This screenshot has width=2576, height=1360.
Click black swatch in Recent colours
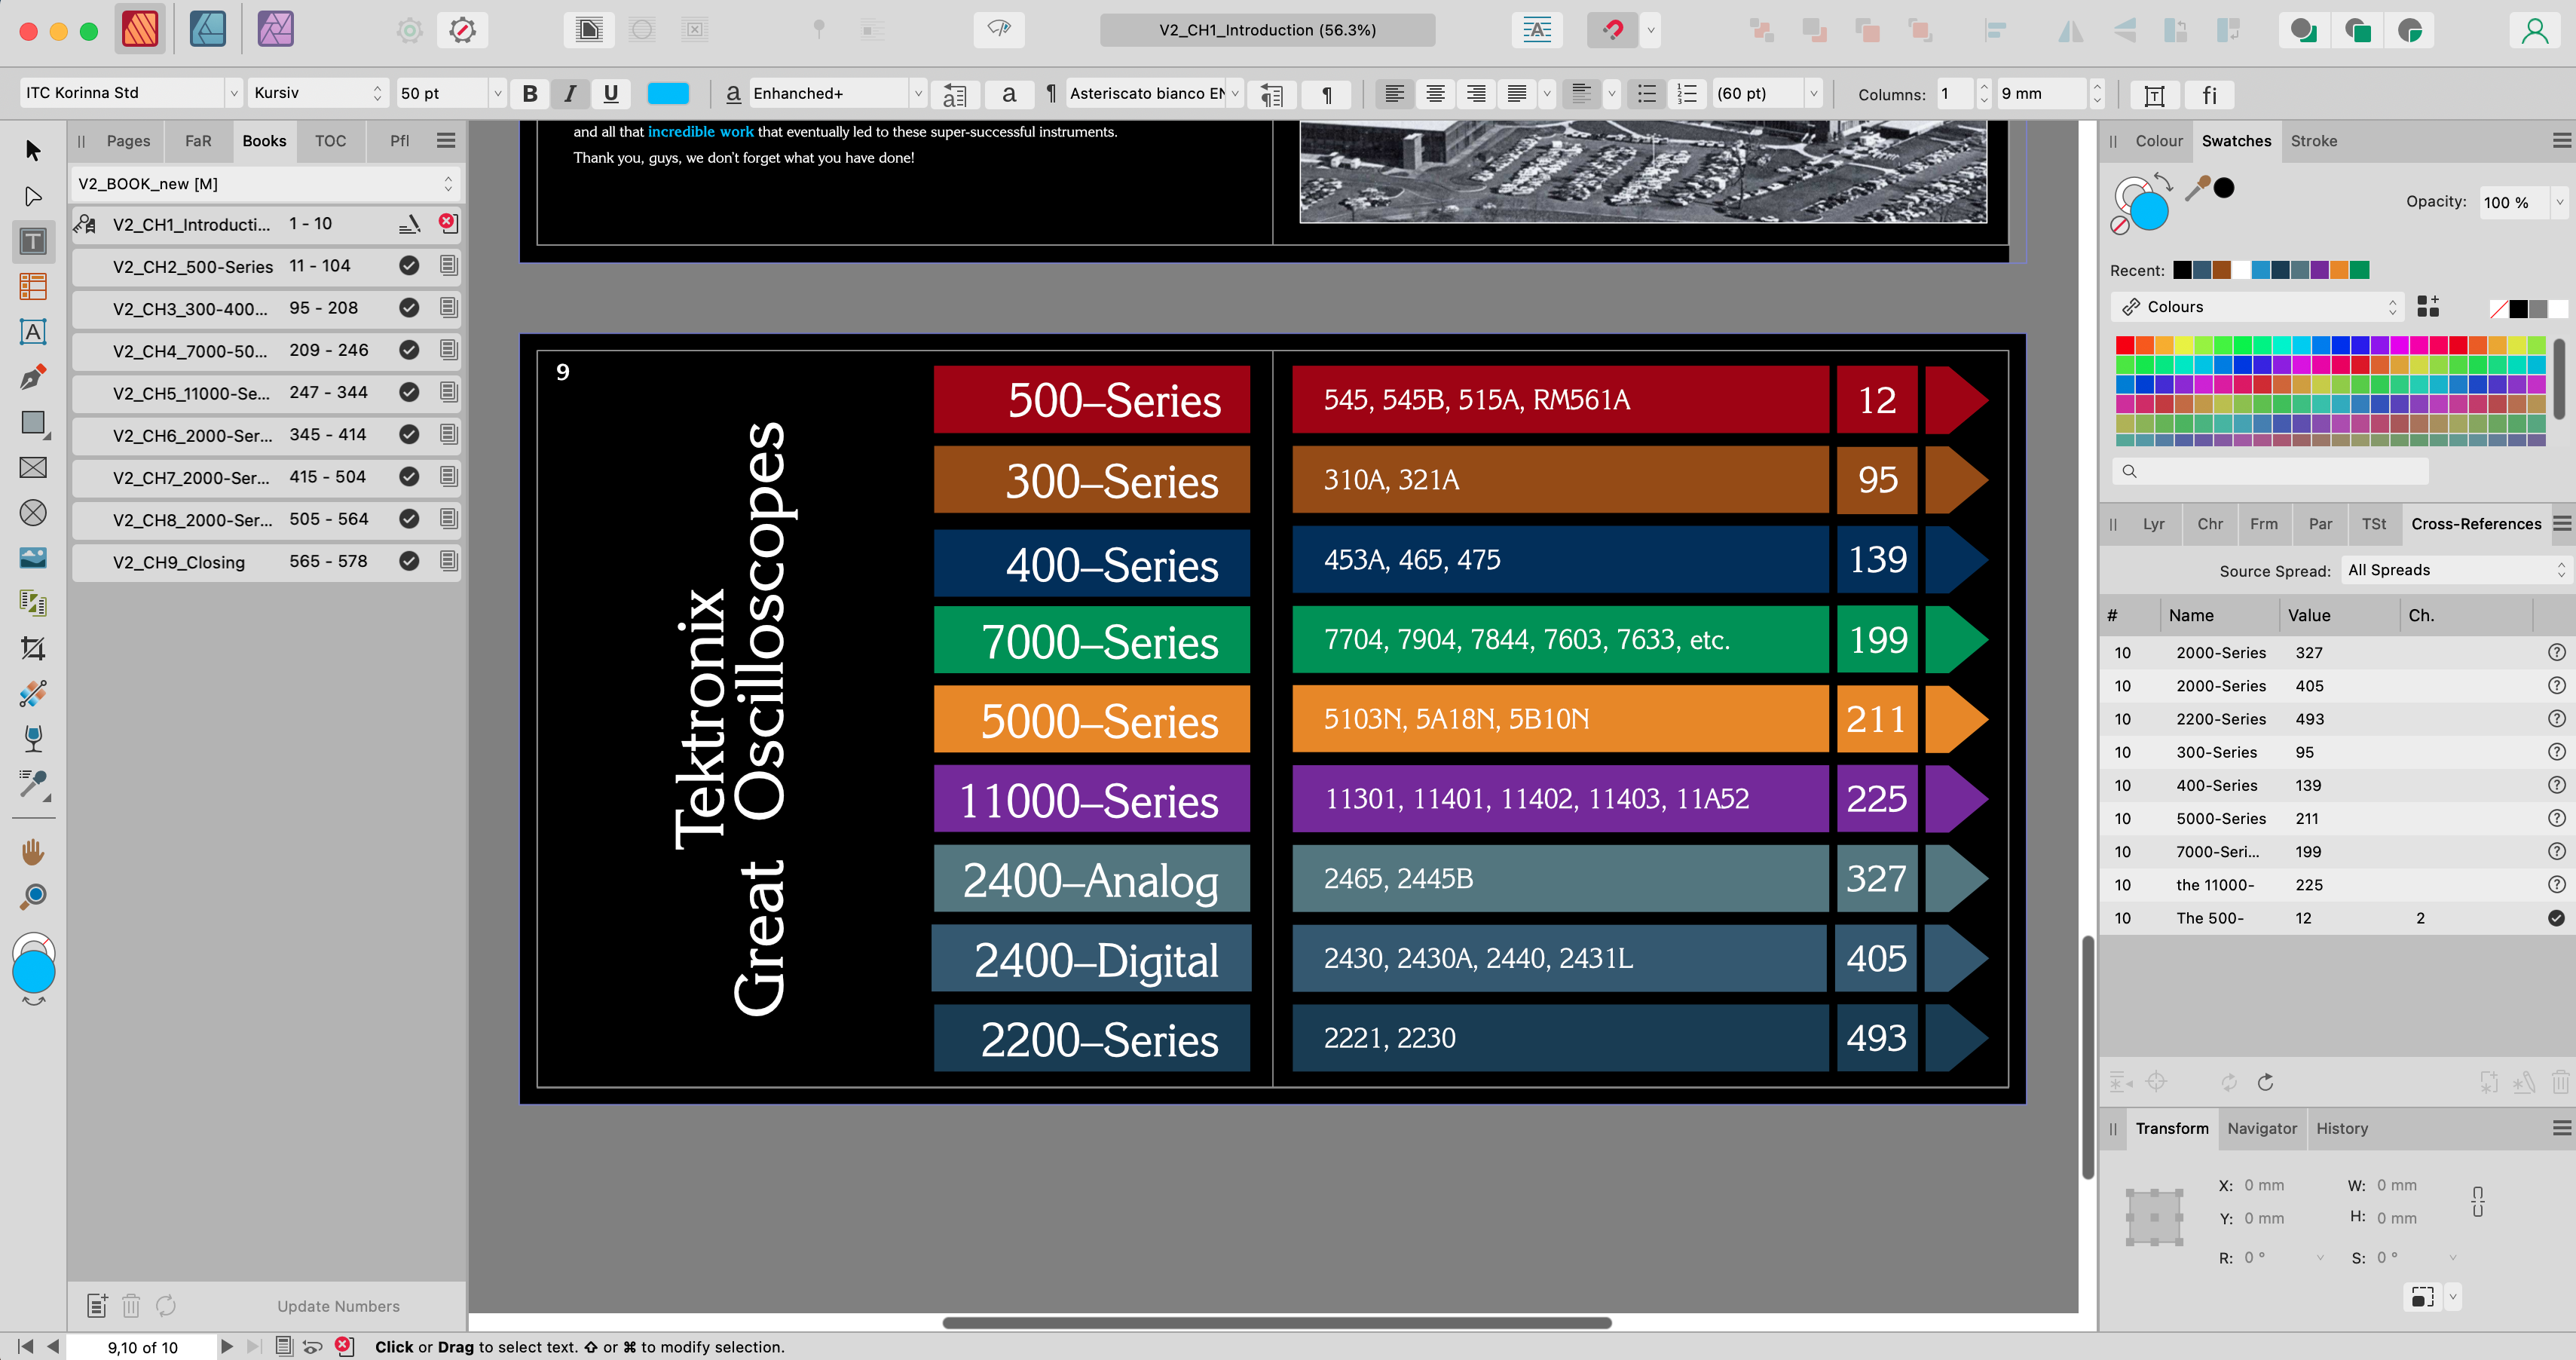(2182, 270)
